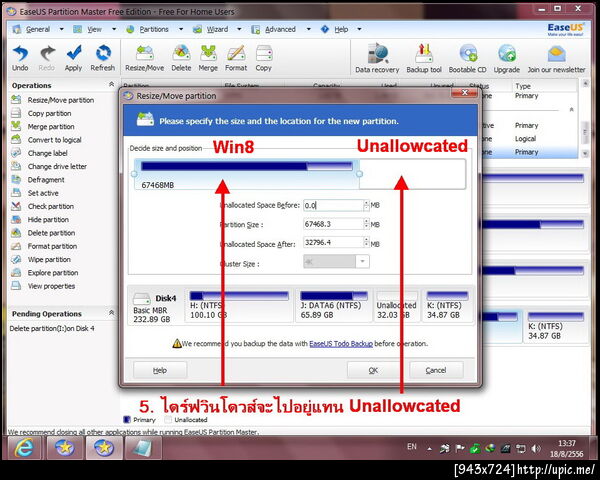Click the Unallocated Space Before spinner

click(367, 205)
